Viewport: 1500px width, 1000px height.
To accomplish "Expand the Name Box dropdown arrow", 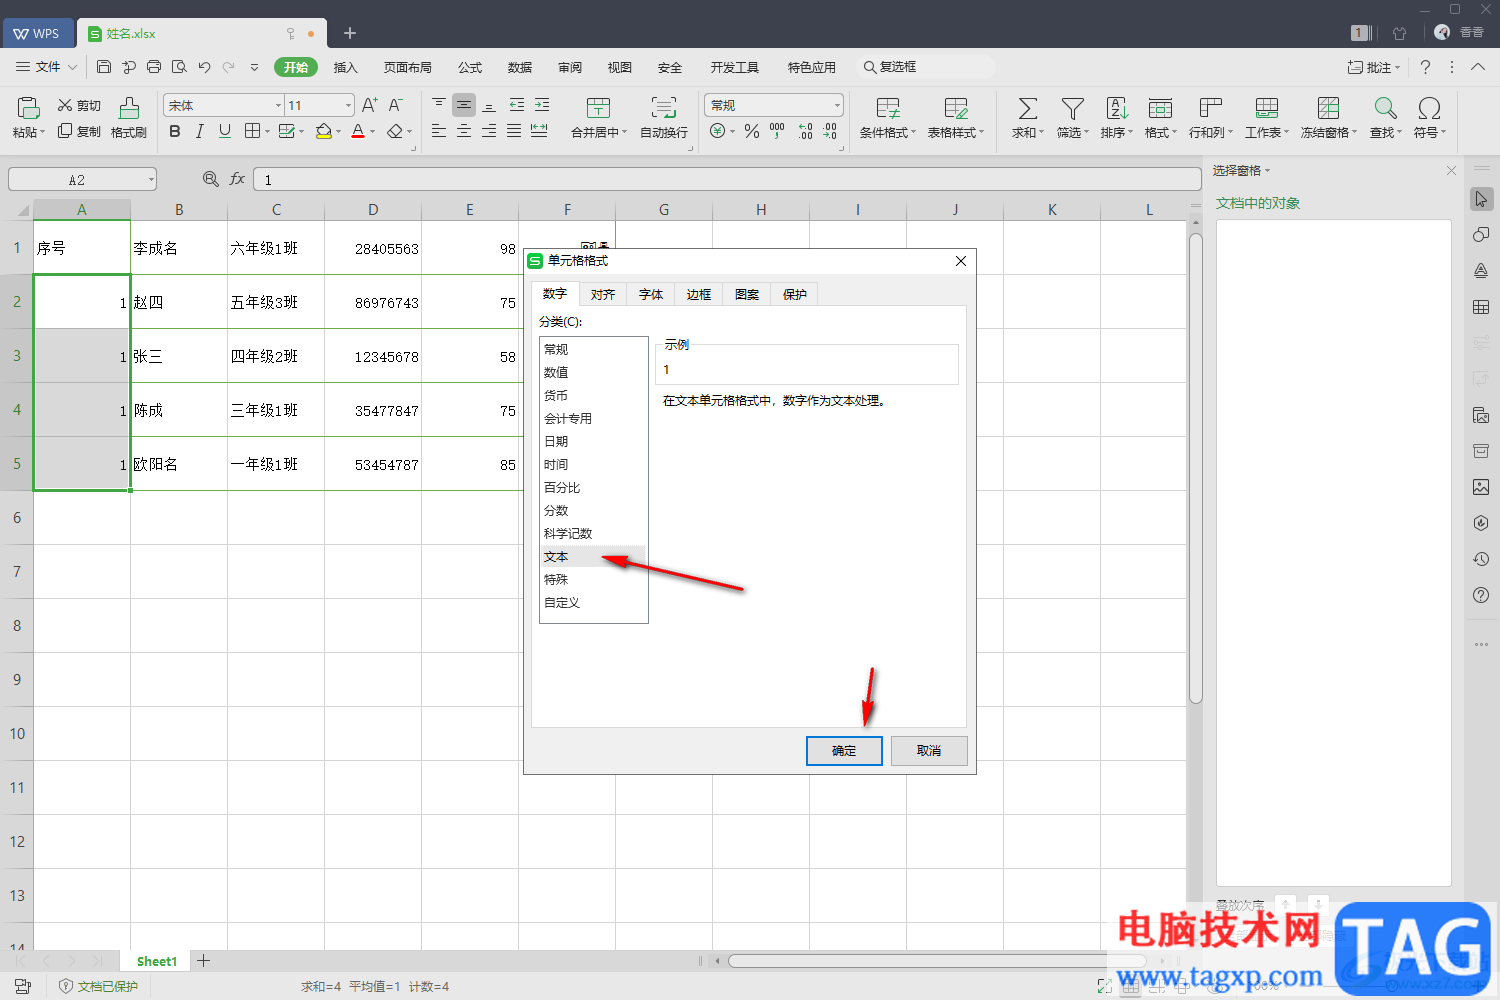I will click(151, 180).
